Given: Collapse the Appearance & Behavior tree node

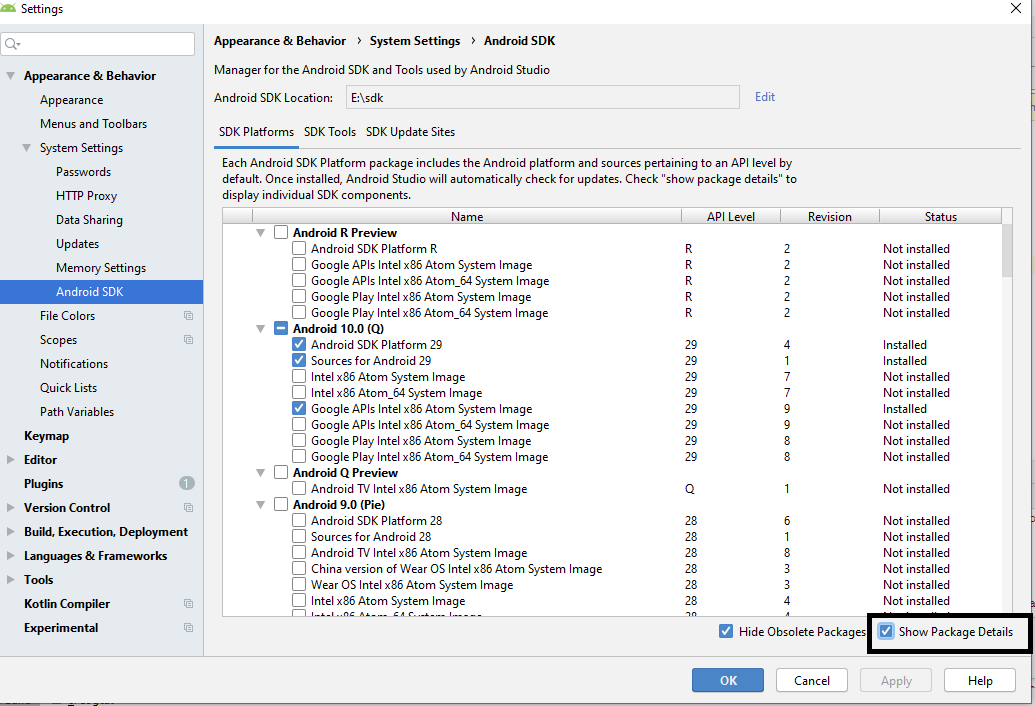Looking at the screenshot, I should pos(11,76).
